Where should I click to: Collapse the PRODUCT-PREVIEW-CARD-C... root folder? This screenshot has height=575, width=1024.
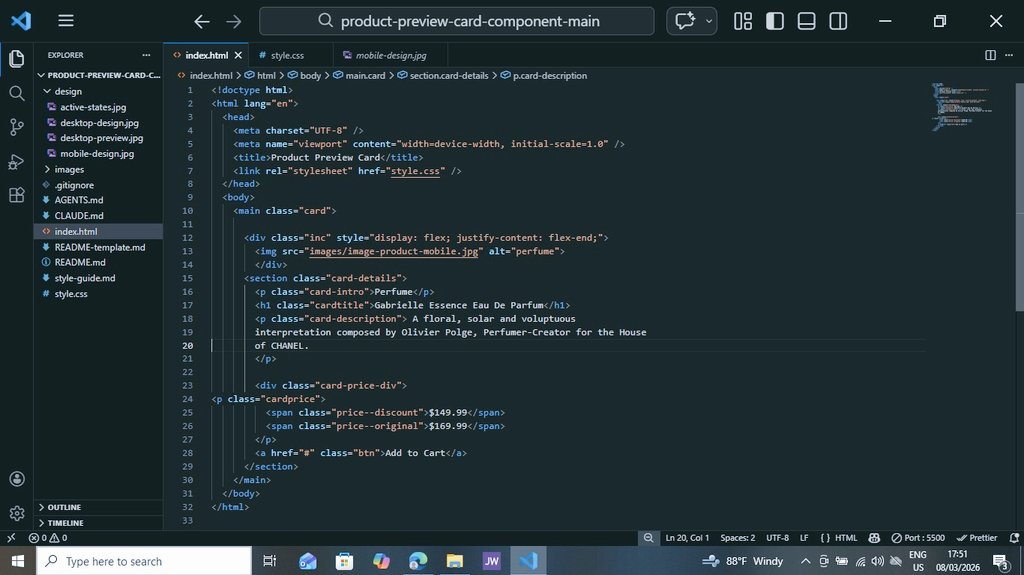98,75
